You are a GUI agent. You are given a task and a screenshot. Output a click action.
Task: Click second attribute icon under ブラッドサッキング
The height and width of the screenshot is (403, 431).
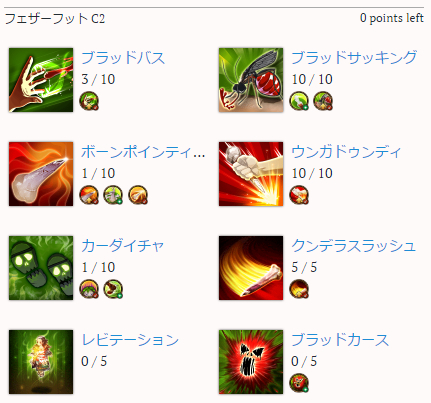[323, 101]
